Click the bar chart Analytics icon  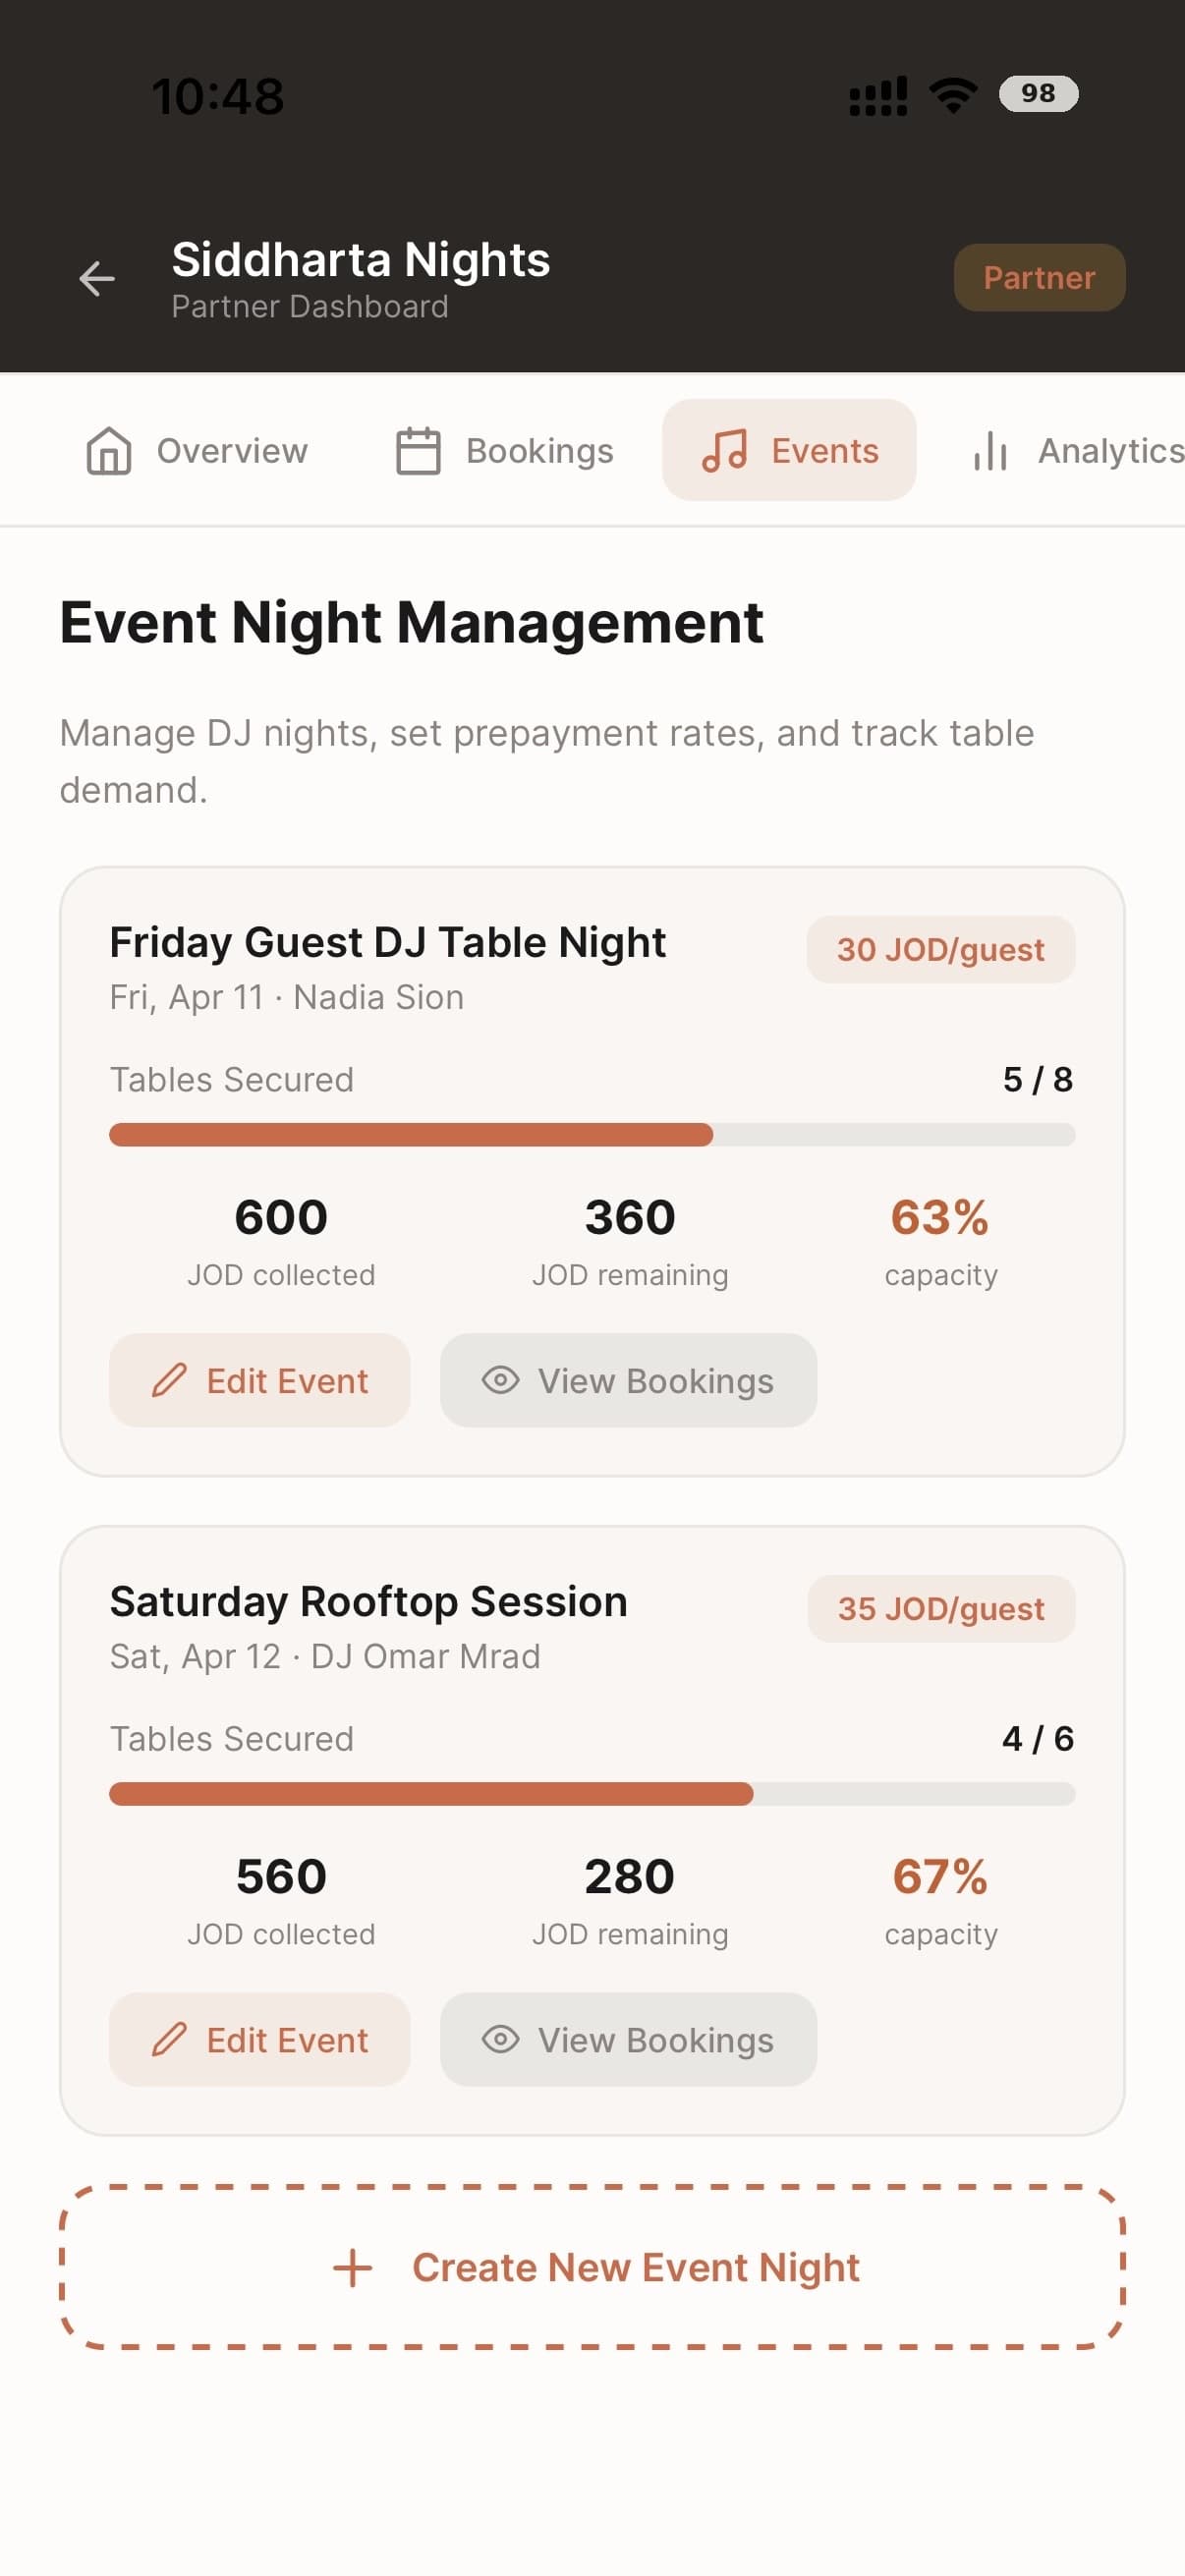point(990,451)
